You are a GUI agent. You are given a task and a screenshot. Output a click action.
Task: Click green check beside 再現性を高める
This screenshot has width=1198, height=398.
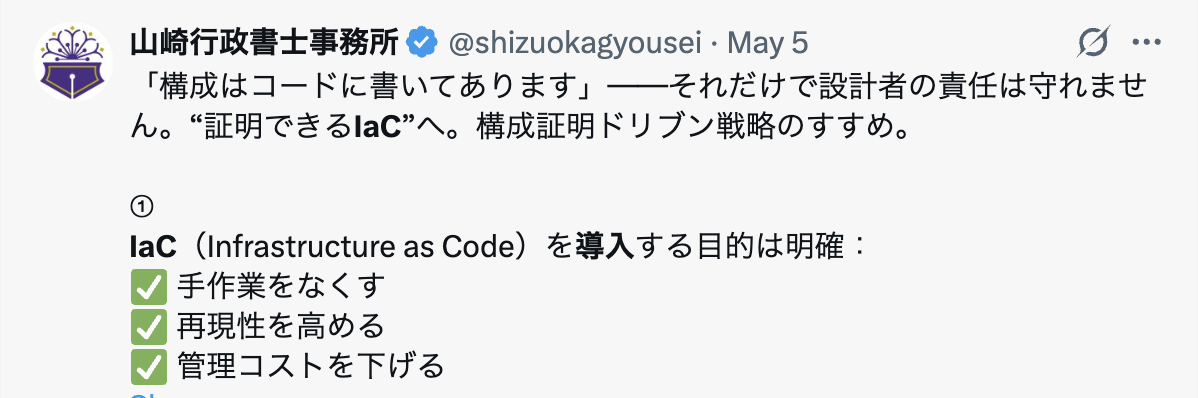click(148, 327)
